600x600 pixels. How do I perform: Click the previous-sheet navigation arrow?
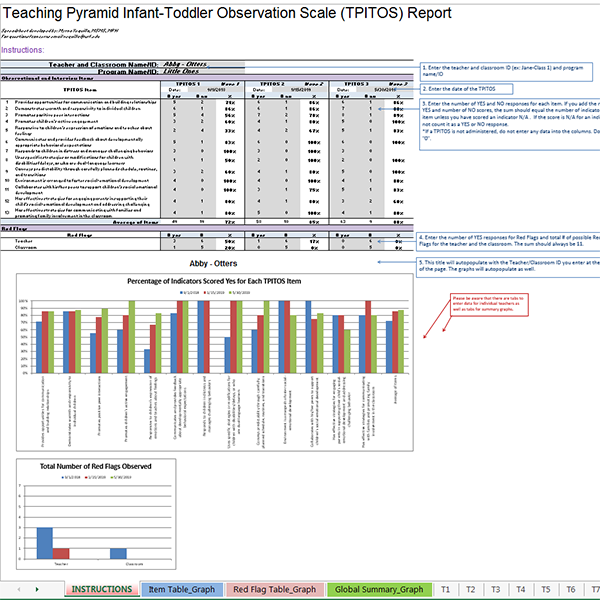coord(19,589)
